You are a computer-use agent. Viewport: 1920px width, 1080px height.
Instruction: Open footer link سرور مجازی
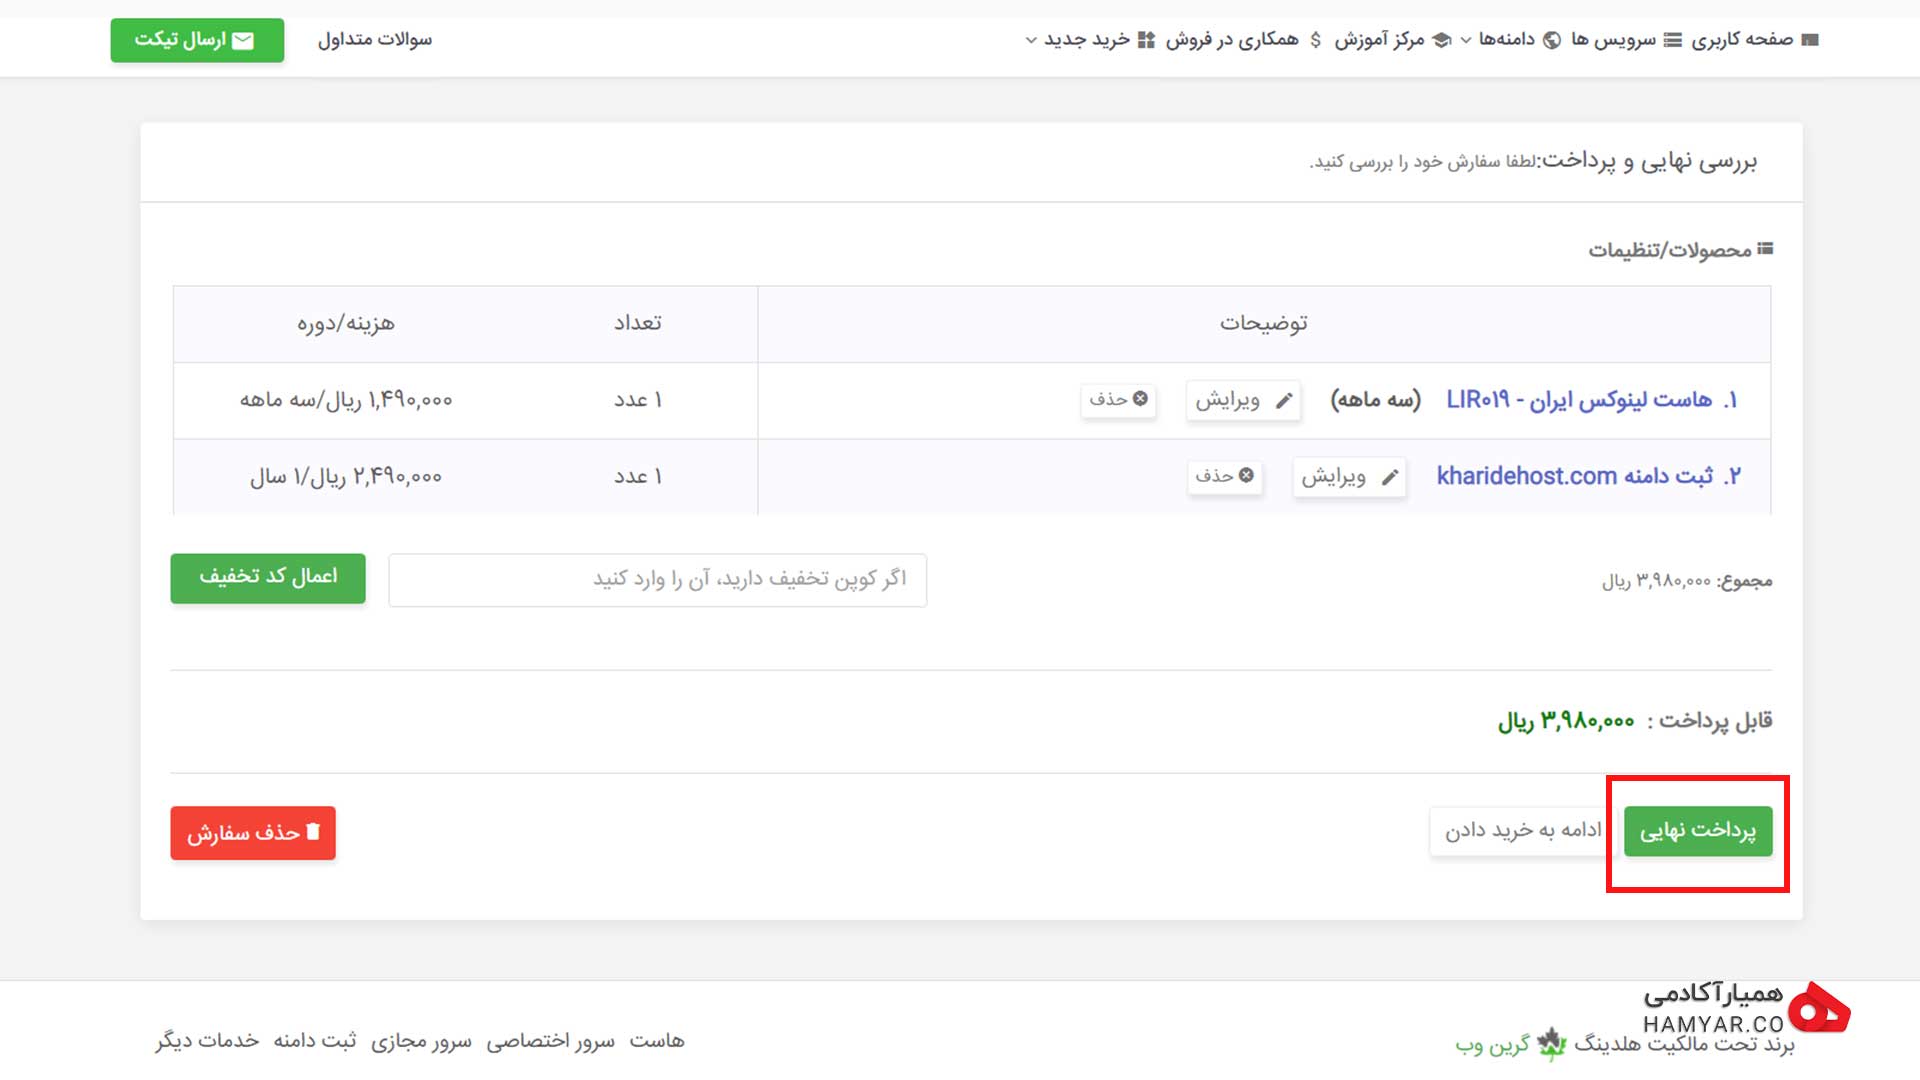421,1041
